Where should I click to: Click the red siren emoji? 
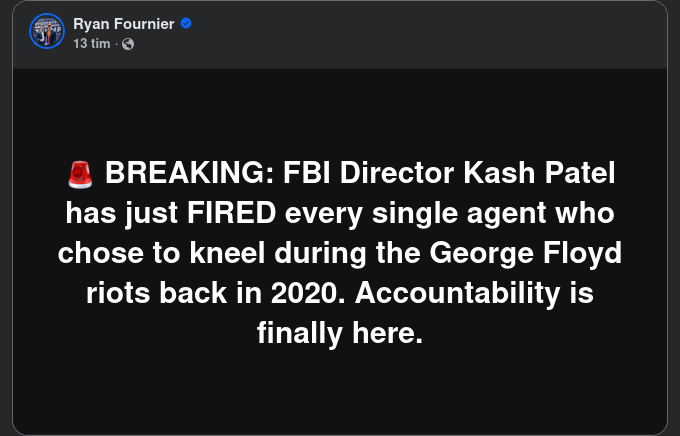tap(80, 175)
